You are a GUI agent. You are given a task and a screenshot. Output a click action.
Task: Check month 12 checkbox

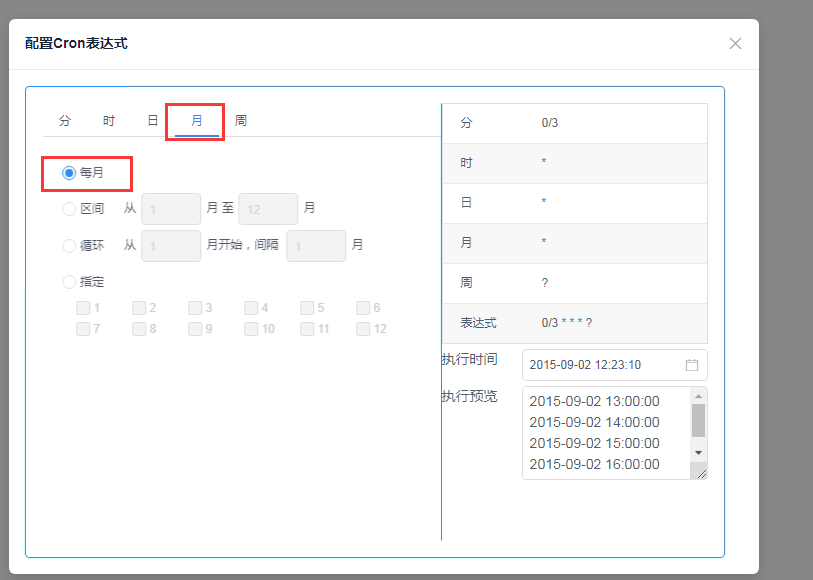pyautogui.click(x=363, y=329)
